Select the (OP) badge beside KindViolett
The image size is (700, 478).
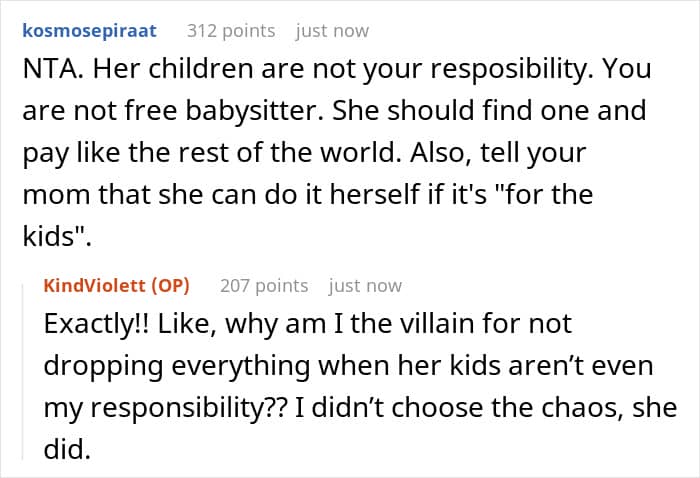(x=171, y=286)
